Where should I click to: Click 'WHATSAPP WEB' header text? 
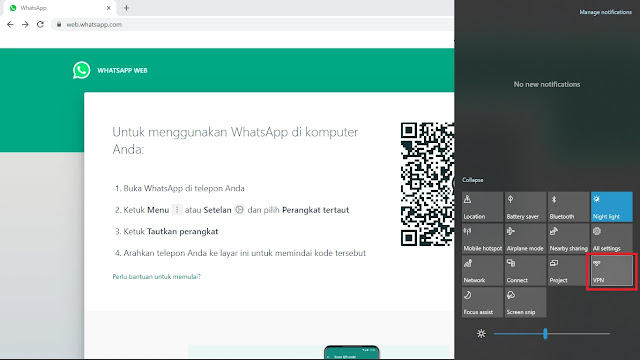point(122,71)
